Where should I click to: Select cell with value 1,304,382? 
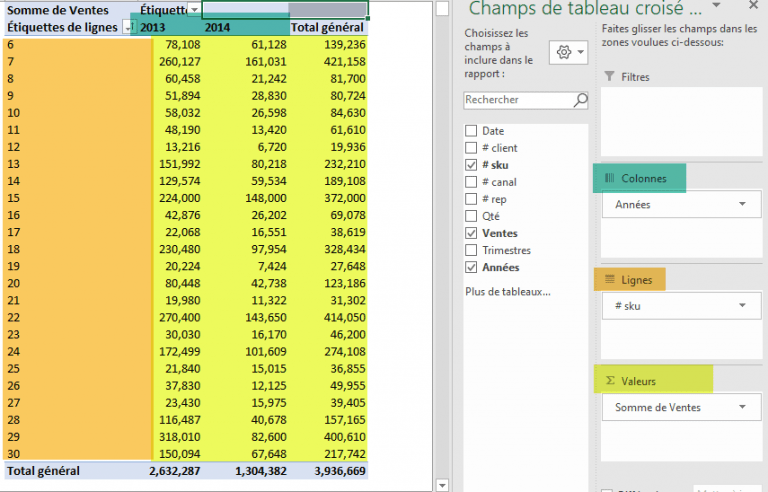[245, 471]
